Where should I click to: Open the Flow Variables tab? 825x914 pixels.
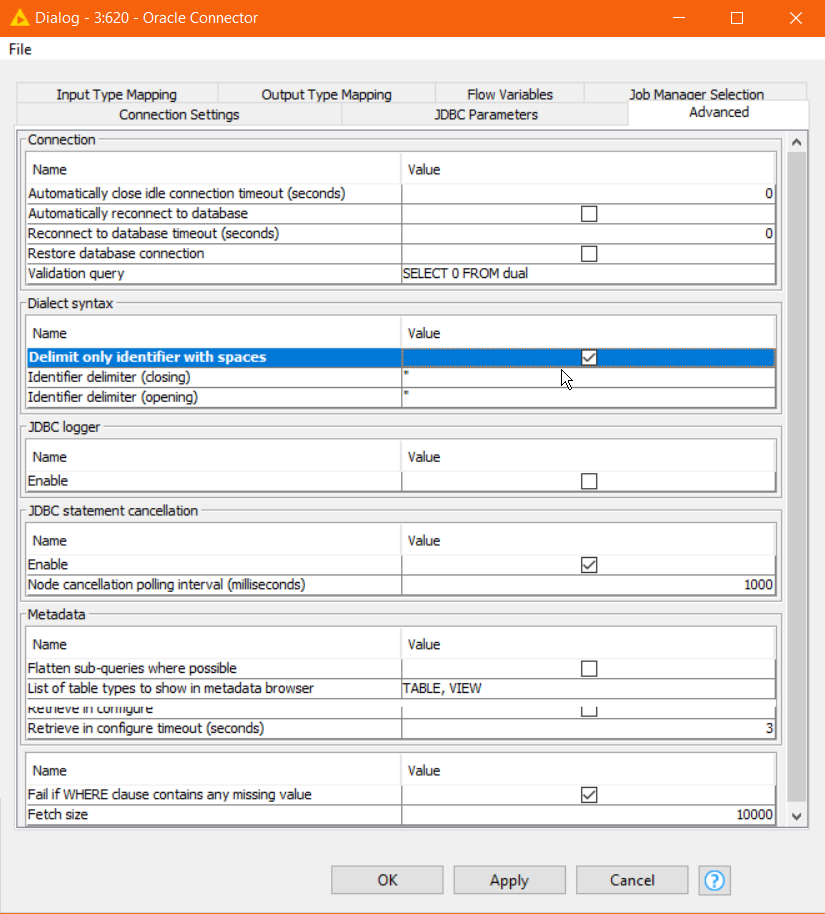pyautogui.click(x=510, y=94)
